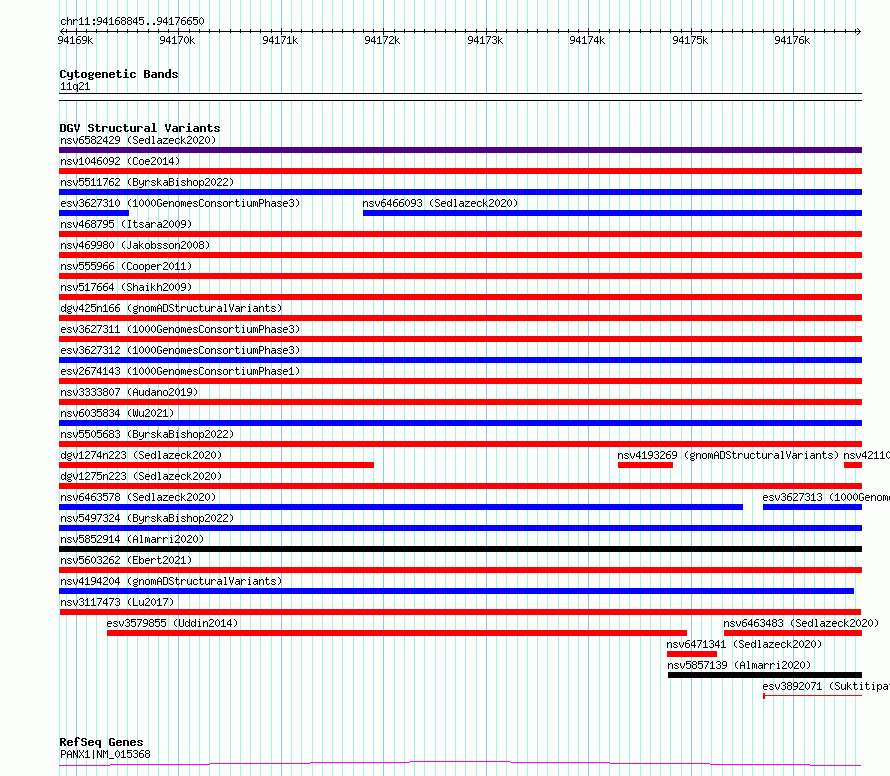Open the nsv6466093 (Sedlazeck2020) label
Screen dimensions: 890x776
(440, 203)
